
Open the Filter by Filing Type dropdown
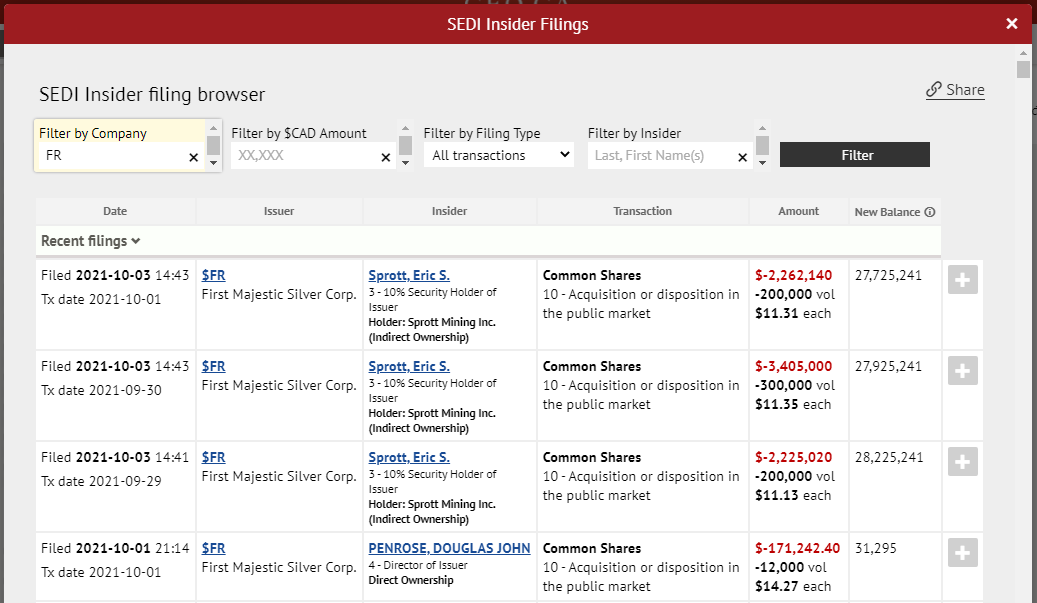tap(499, 155)
